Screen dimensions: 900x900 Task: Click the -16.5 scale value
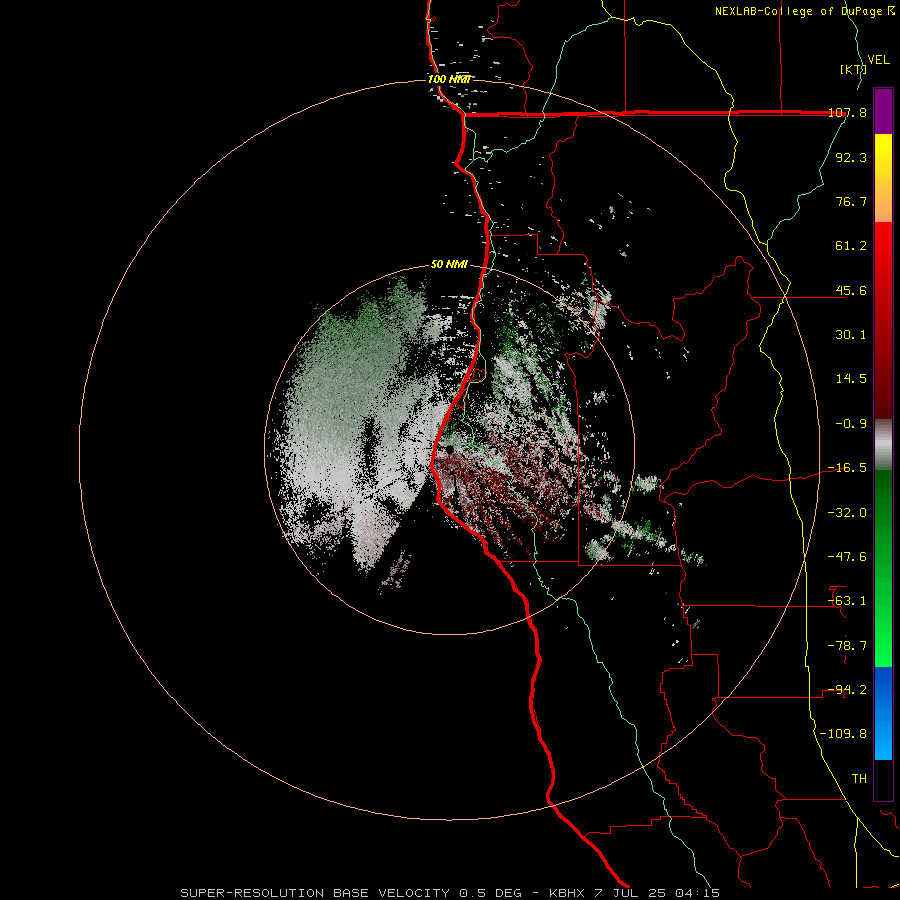[x=847, y=468]
